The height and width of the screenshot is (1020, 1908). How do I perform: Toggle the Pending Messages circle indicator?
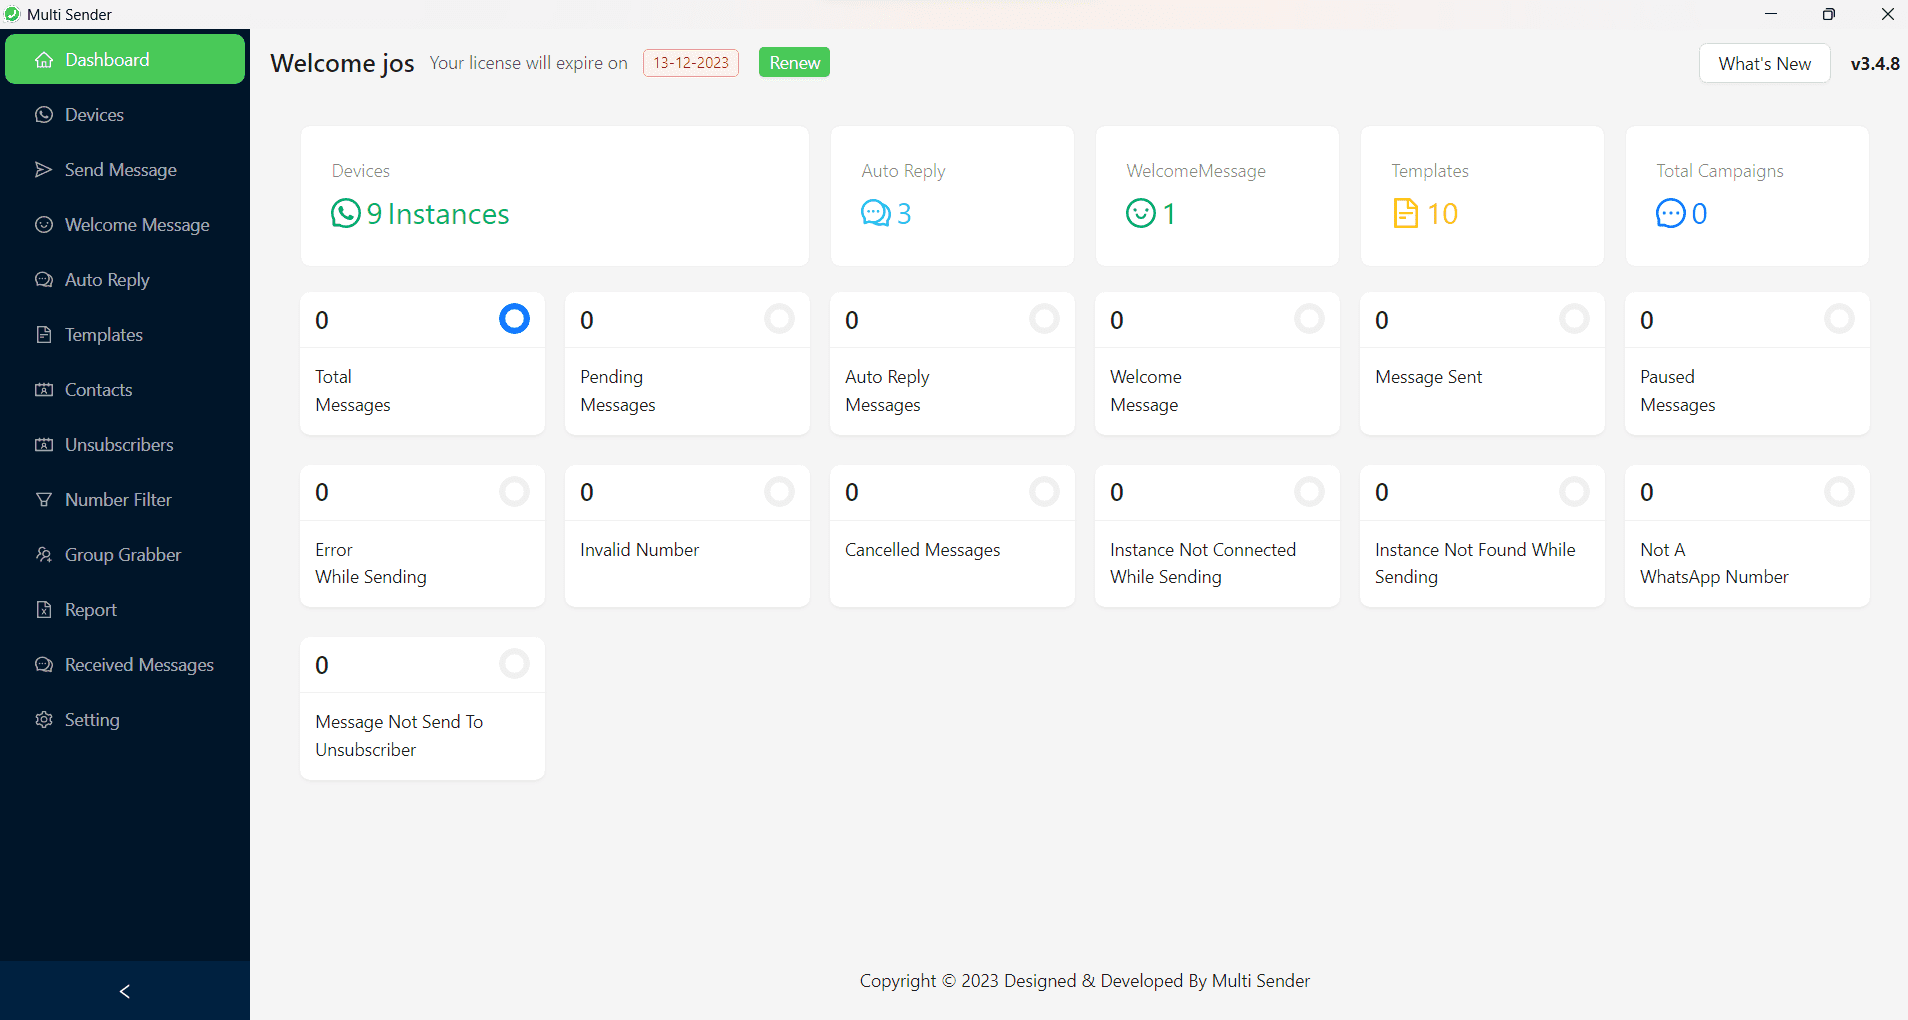coord(779,319)
